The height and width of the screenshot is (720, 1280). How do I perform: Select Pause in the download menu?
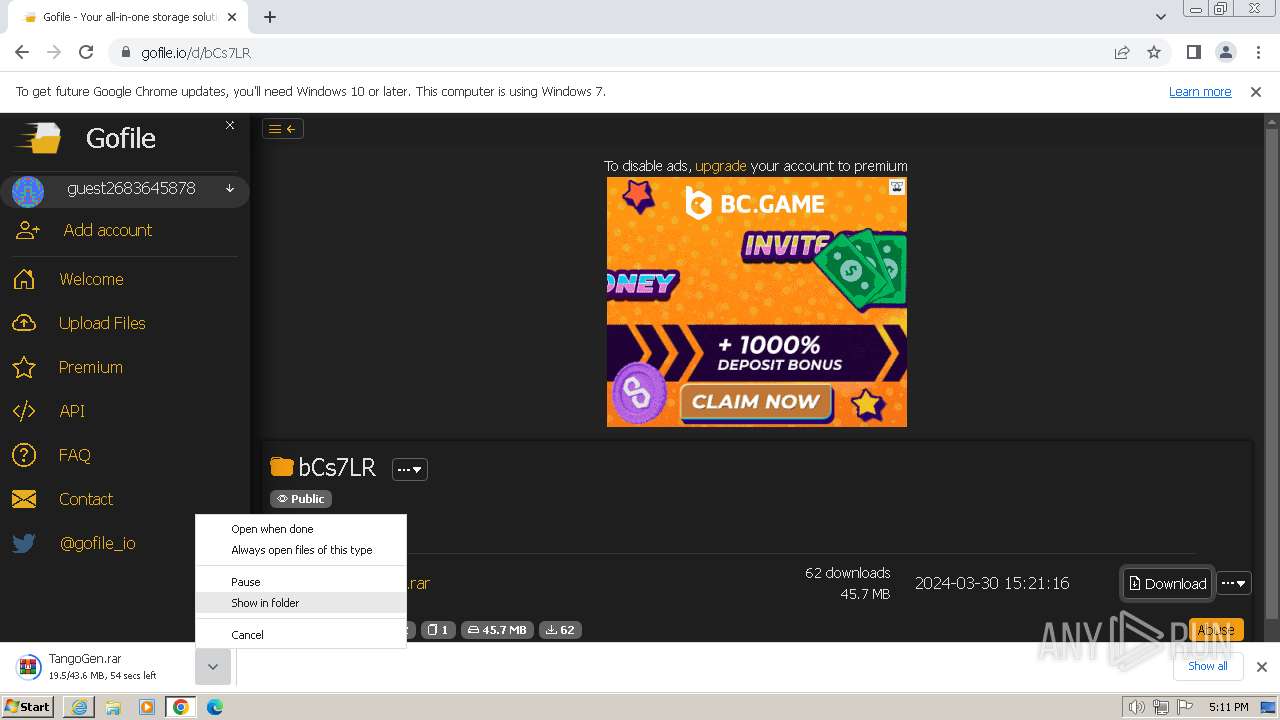pyautogui.click(x=300, y=582)
